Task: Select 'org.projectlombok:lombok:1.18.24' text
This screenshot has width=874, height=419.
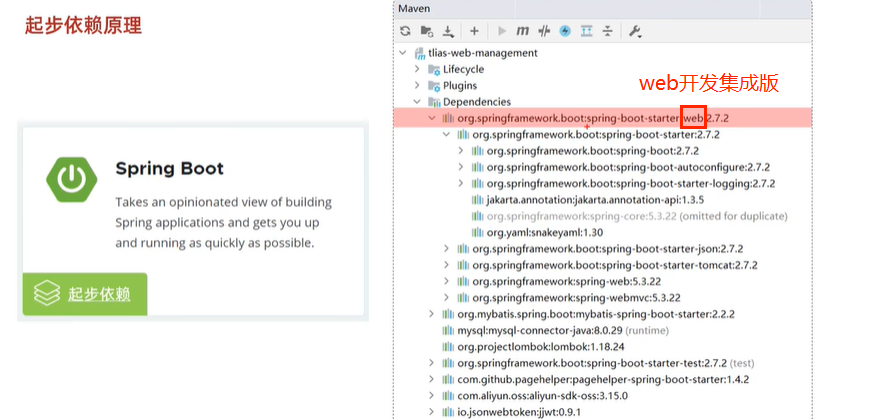Action: click(541, 347)
